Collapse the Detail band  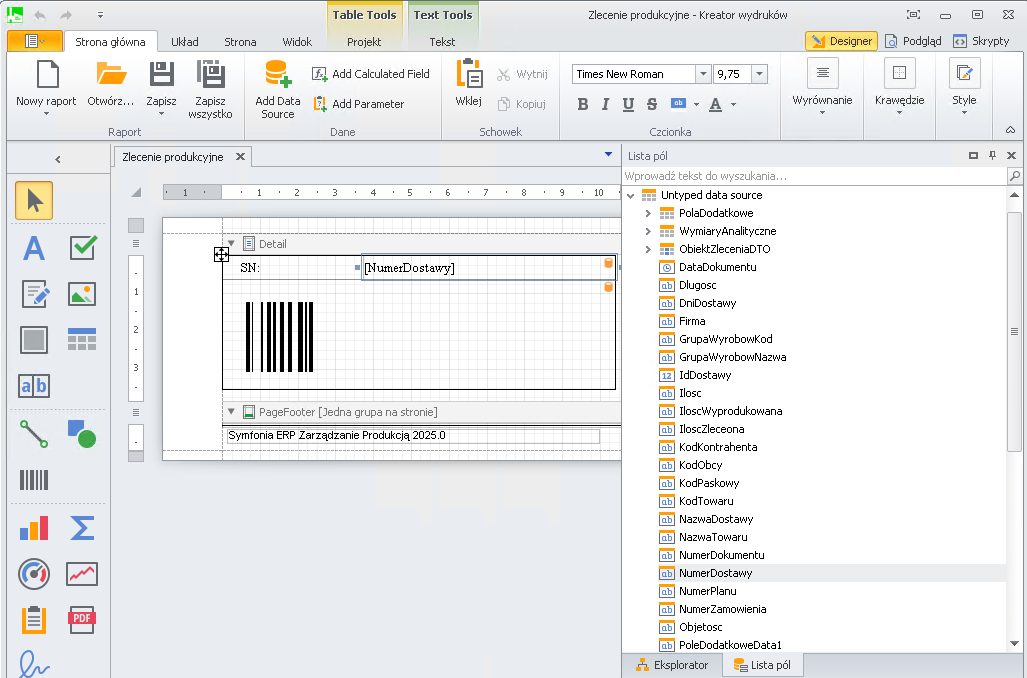pyautogui.click(x=231, y=244)
